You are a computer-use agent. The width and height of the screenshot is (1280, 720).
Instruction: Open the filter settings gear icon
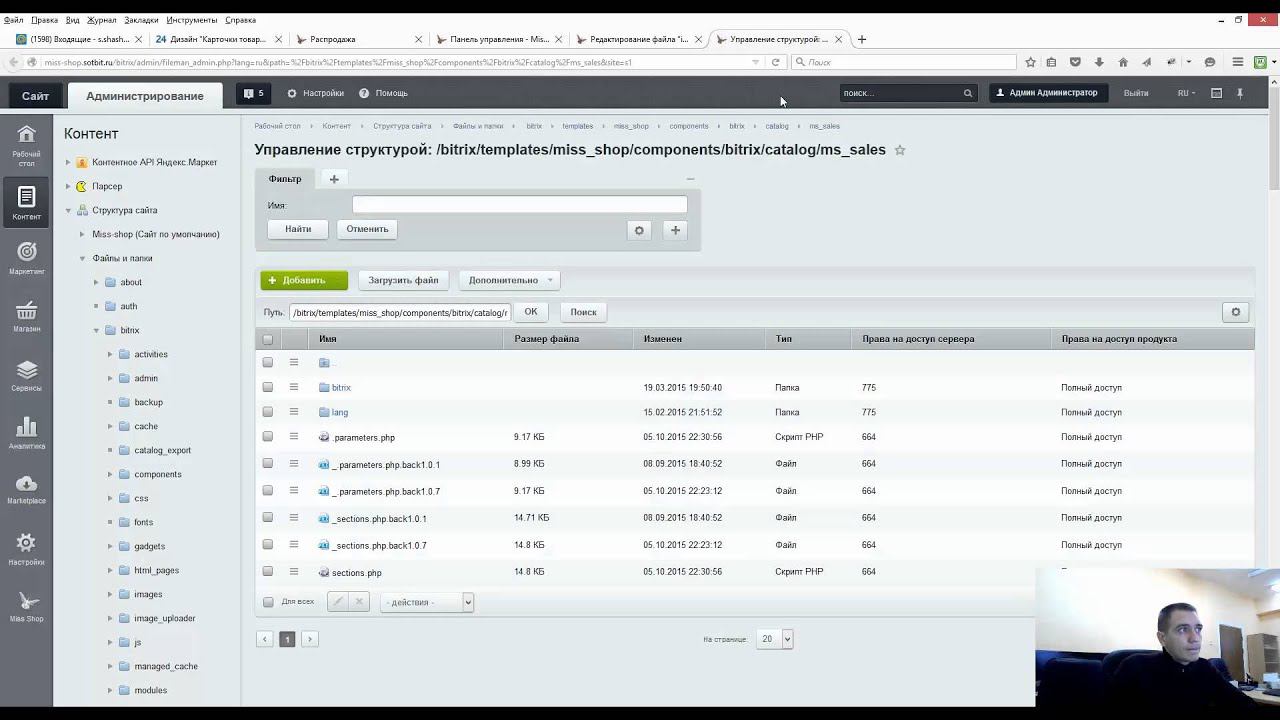[x=639, y=230]
